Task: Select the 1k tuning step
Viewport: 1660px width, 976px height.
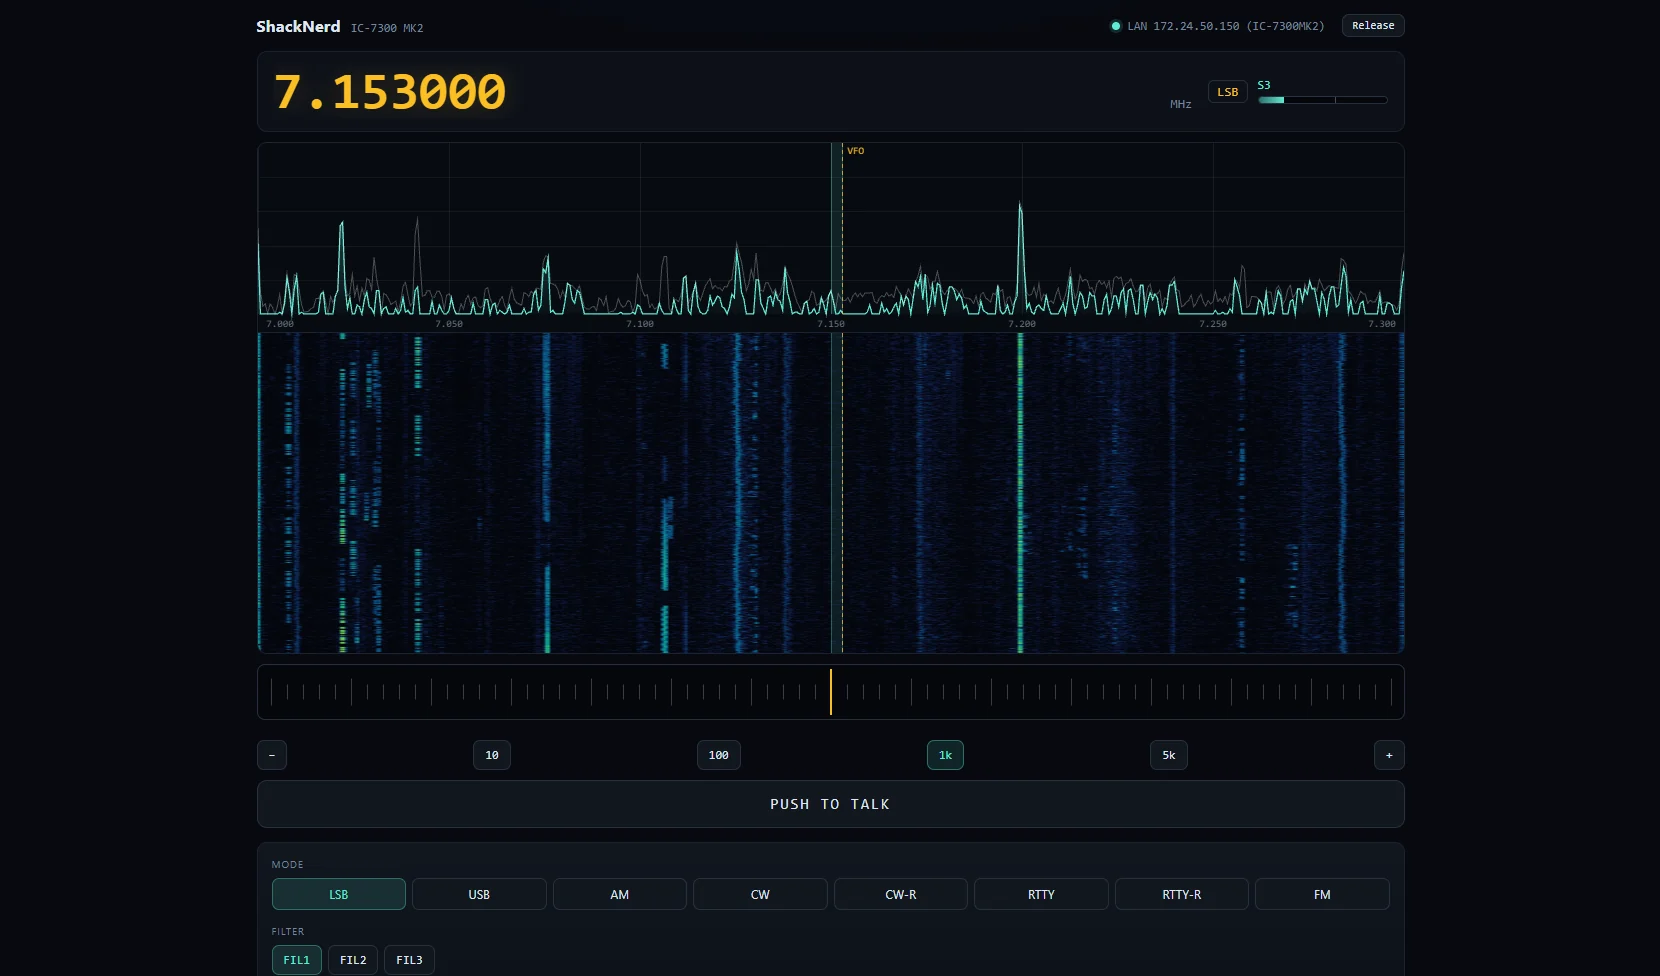Action: (x=945, y=755)
